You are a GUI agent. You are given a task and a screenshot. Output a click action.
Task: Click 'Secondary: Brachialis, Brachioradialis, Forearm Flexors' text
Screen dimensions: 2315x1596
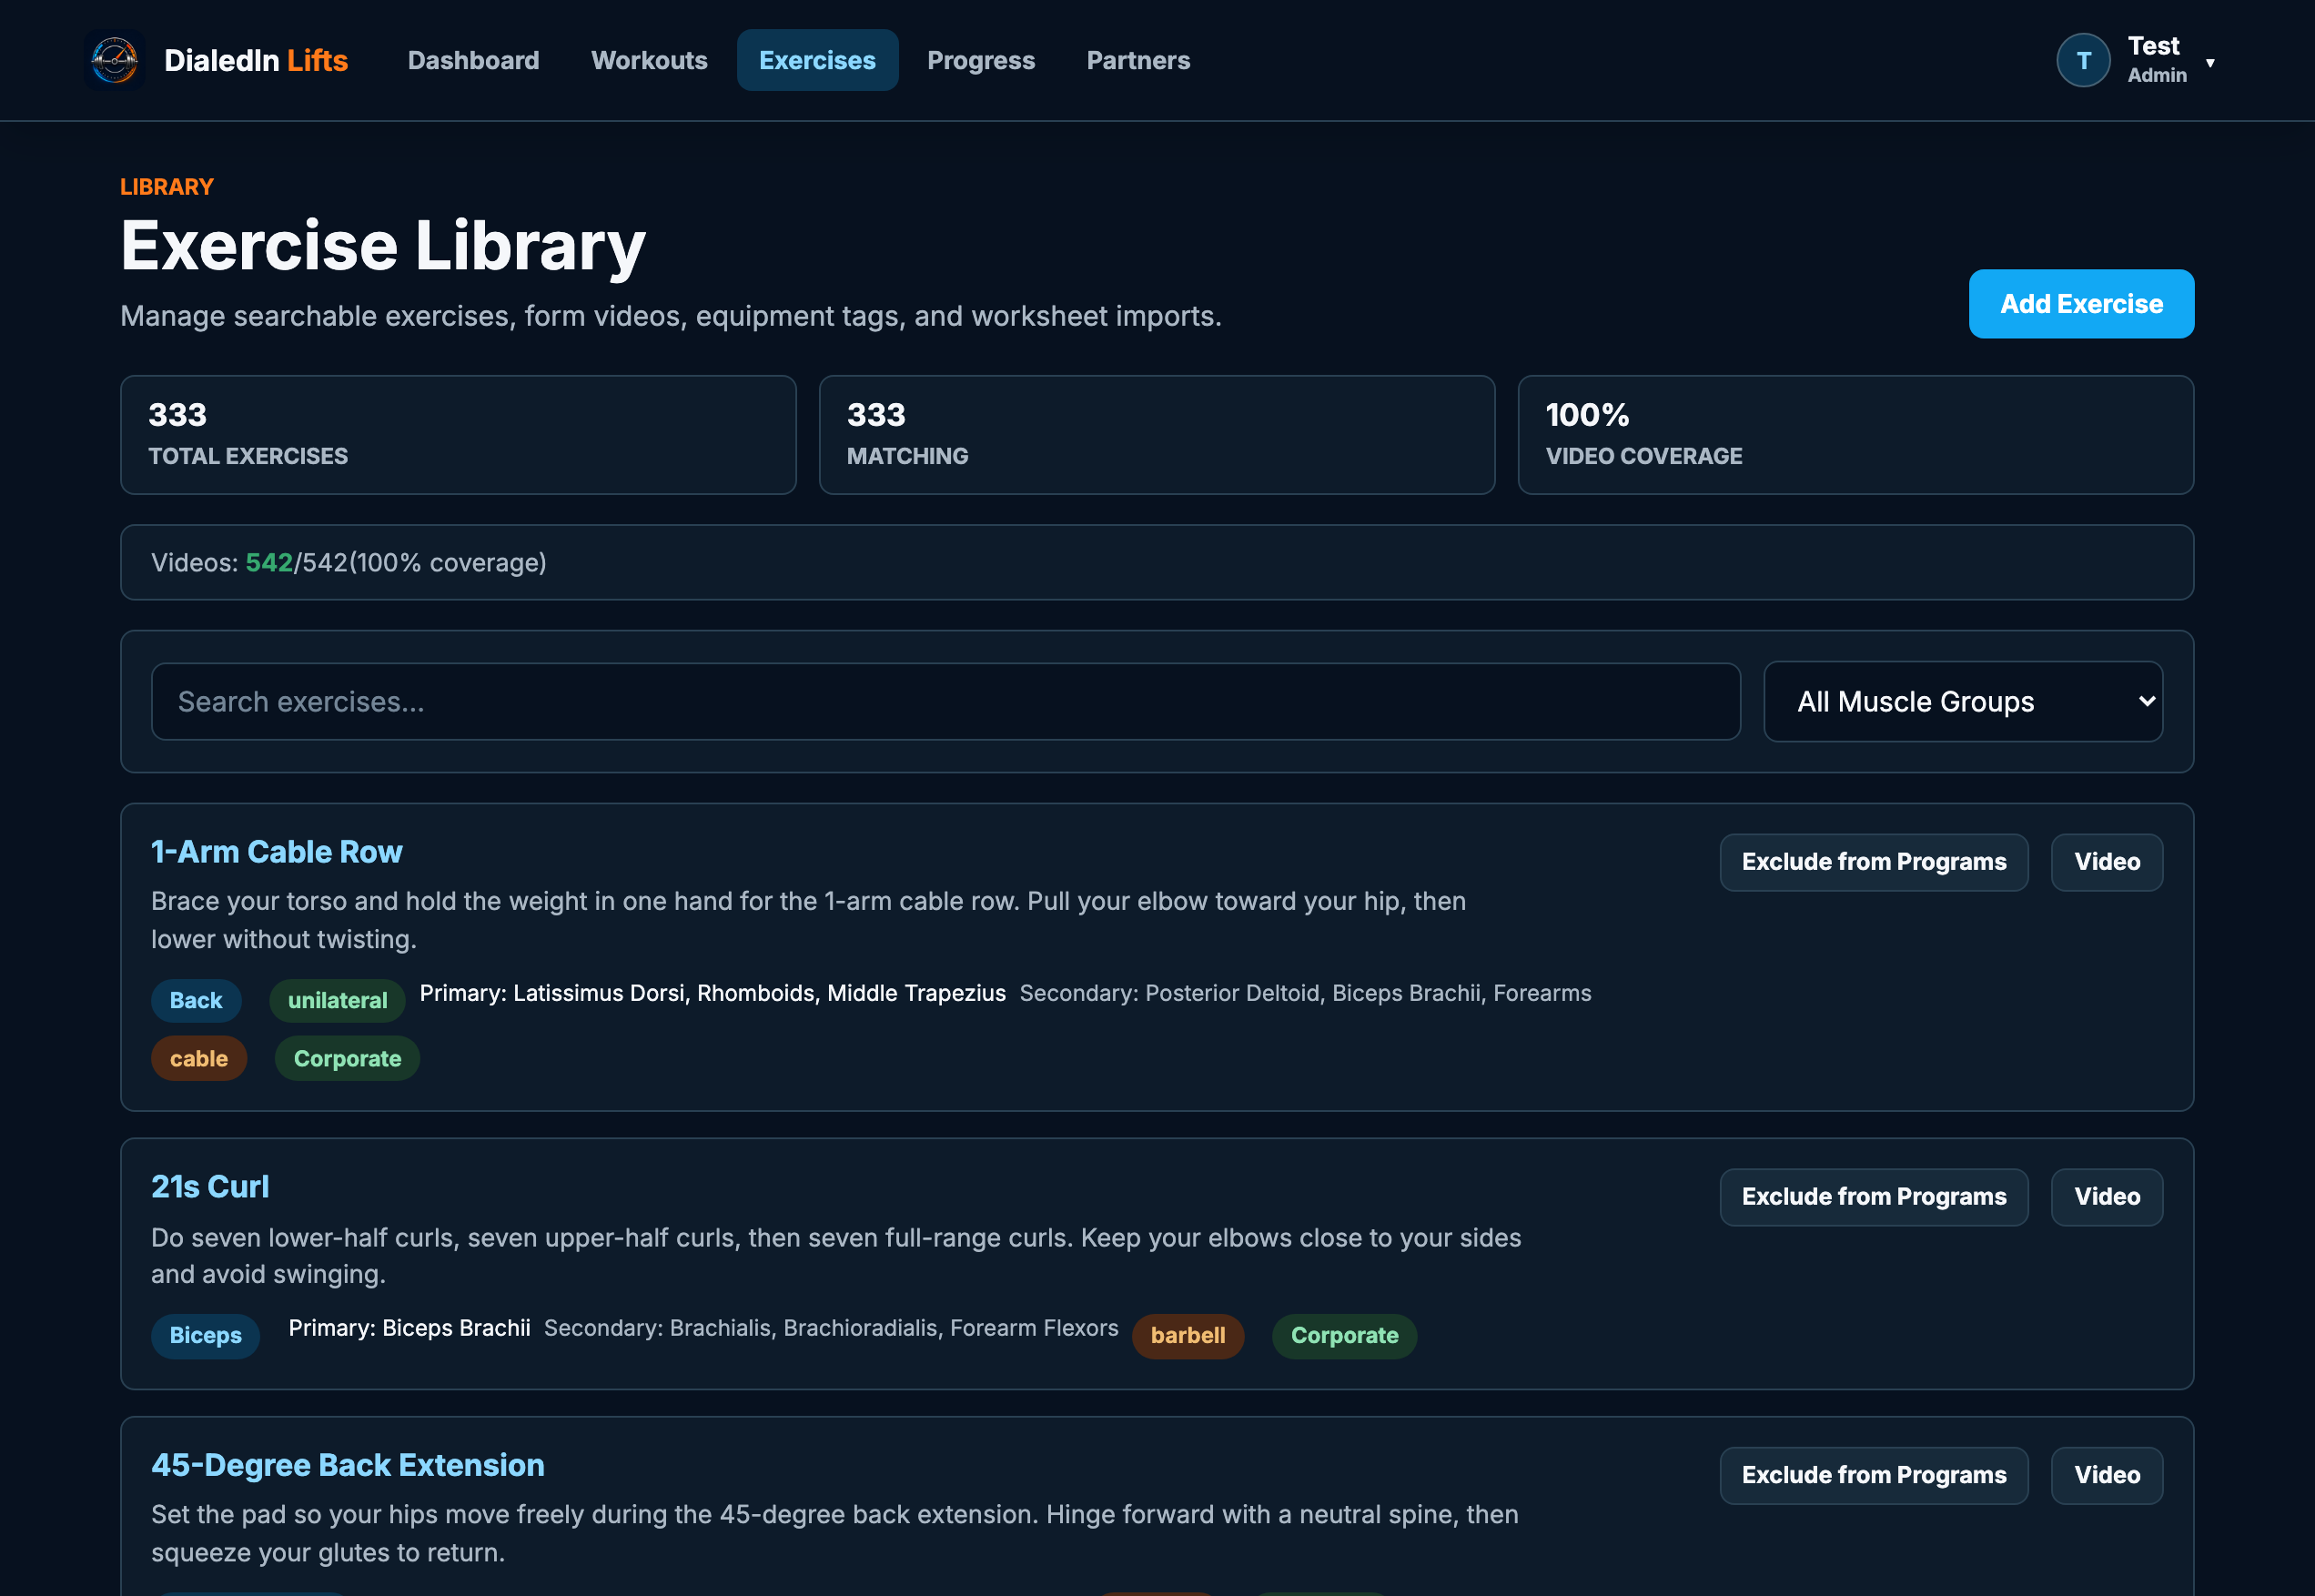click(831, 1328)
